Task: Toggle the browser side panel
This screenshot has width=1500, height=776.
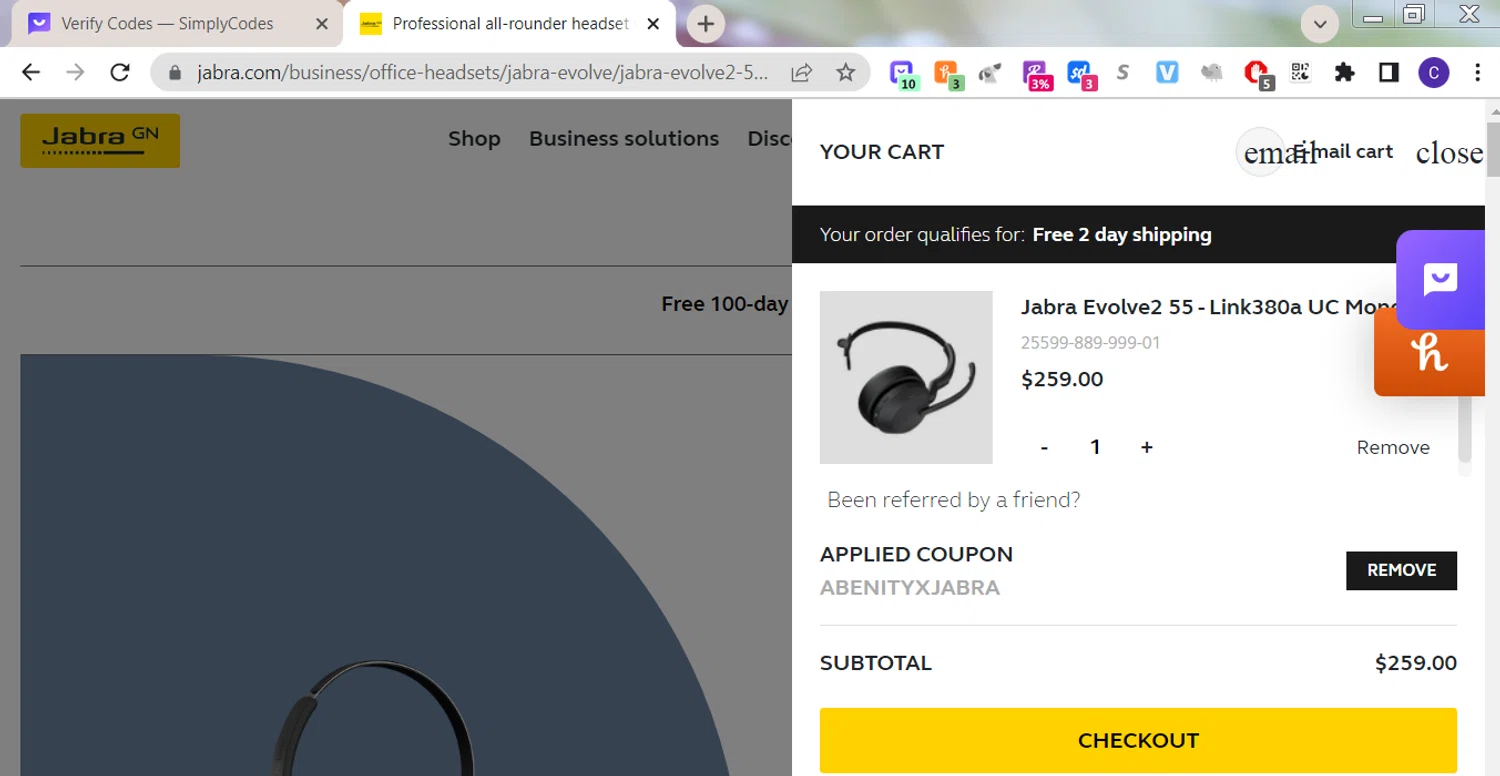Action: (1389, 72)
